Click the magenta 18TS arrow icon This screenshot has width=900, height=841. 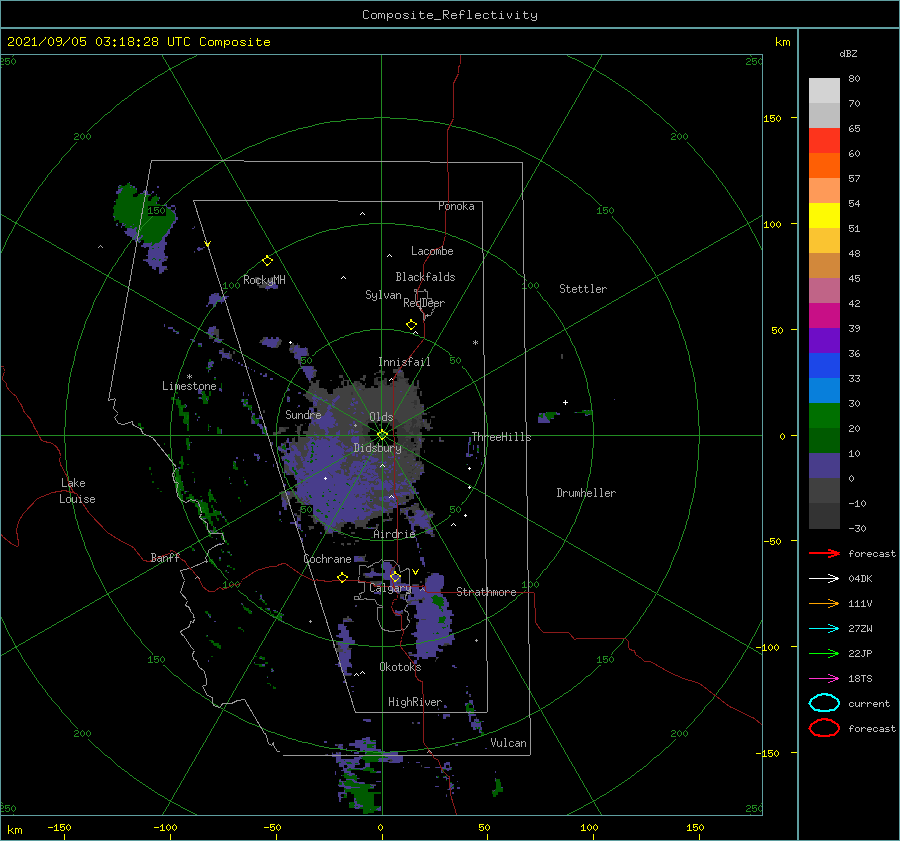point(824,679)
